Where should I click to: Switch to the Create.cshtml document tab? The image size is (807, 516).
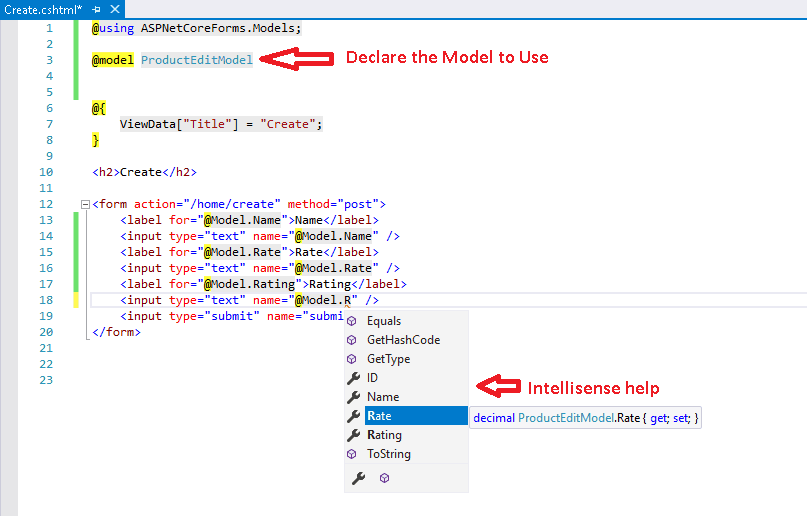coord(42,8)
